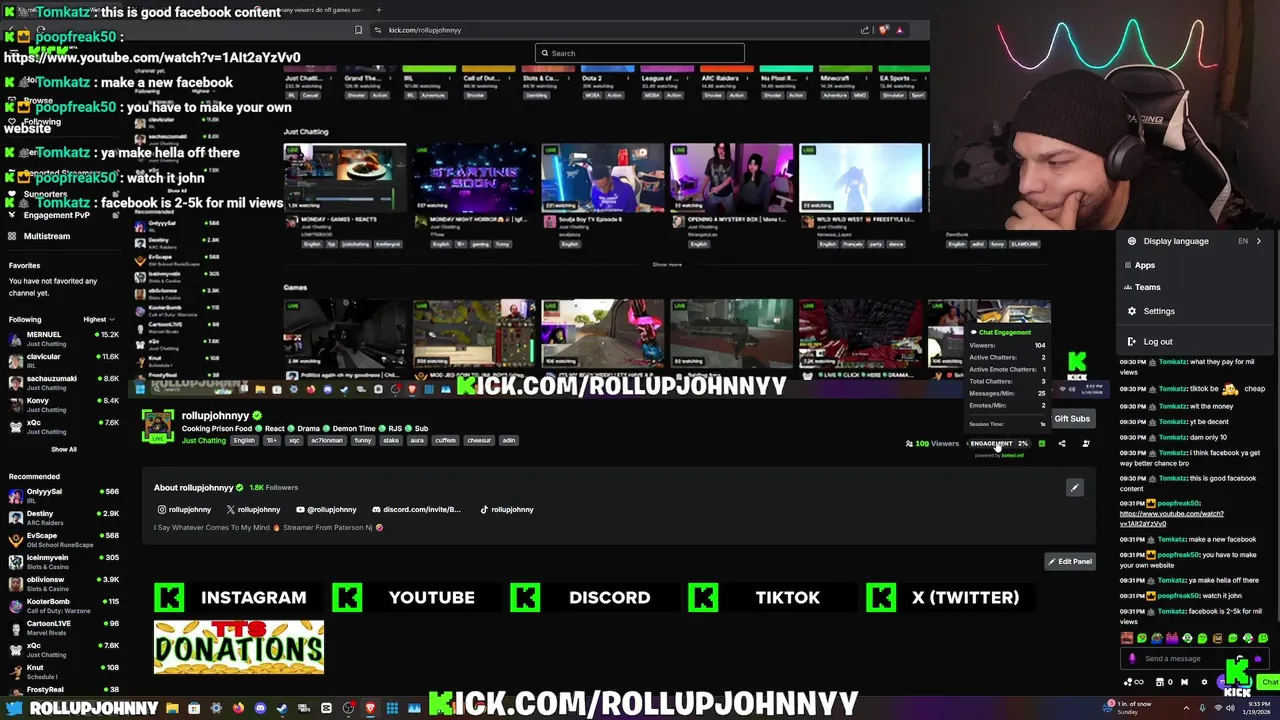Open the Highest sort dropdown in Following
This screenshot has width=1280, height=720.
click(98, 320)
